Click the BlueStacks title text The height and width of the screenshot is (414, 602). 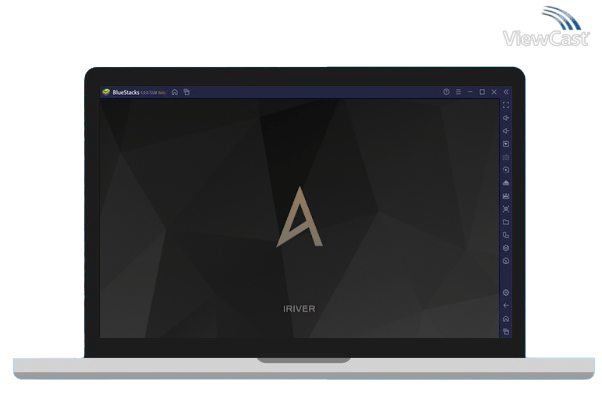click(x=126, y=93)
